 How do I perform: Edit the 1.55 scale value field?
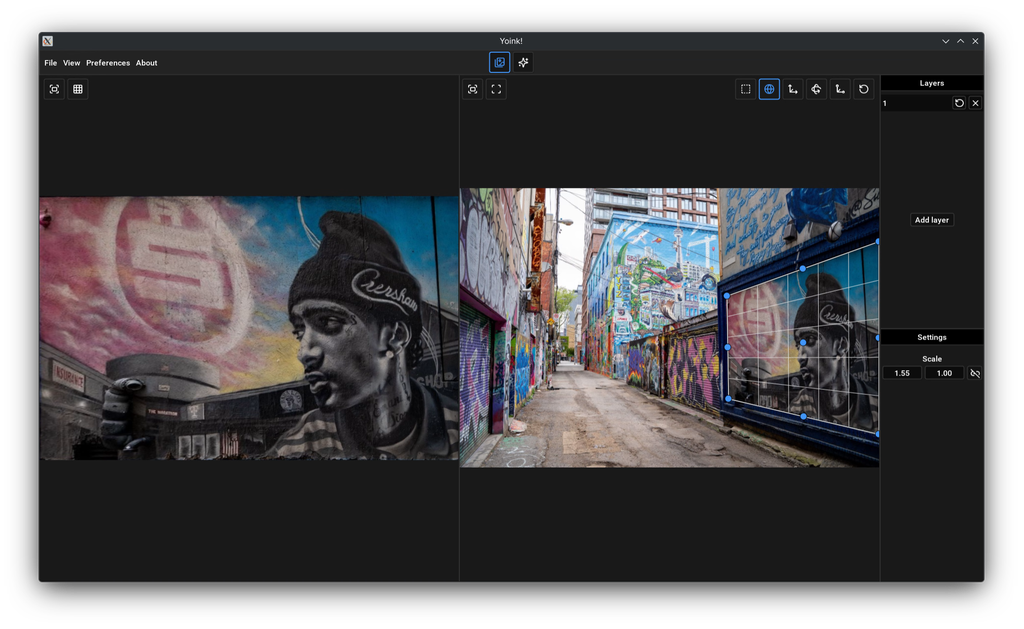pos(901,372)
